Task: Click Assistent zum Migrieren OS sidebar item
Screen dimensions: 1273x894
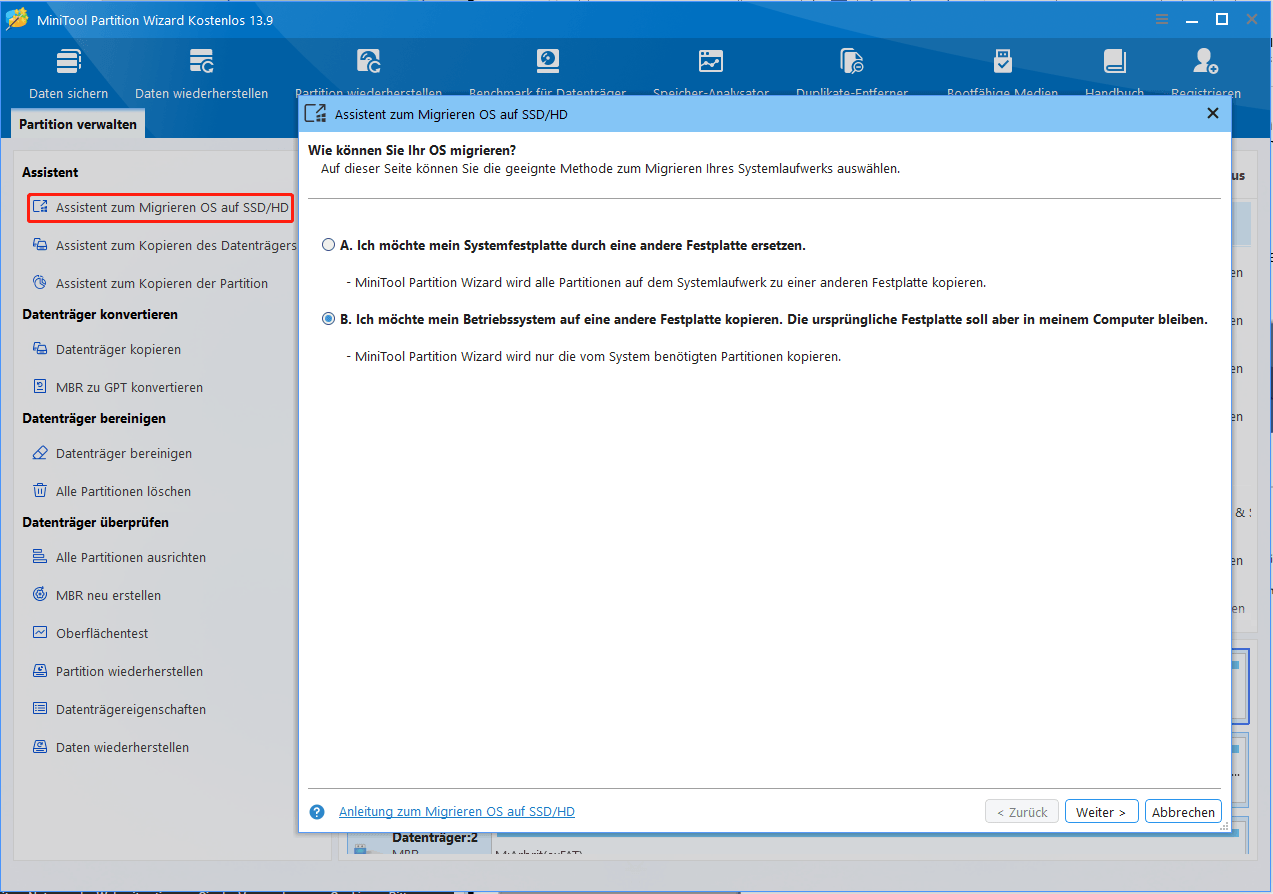Action: 160,208
